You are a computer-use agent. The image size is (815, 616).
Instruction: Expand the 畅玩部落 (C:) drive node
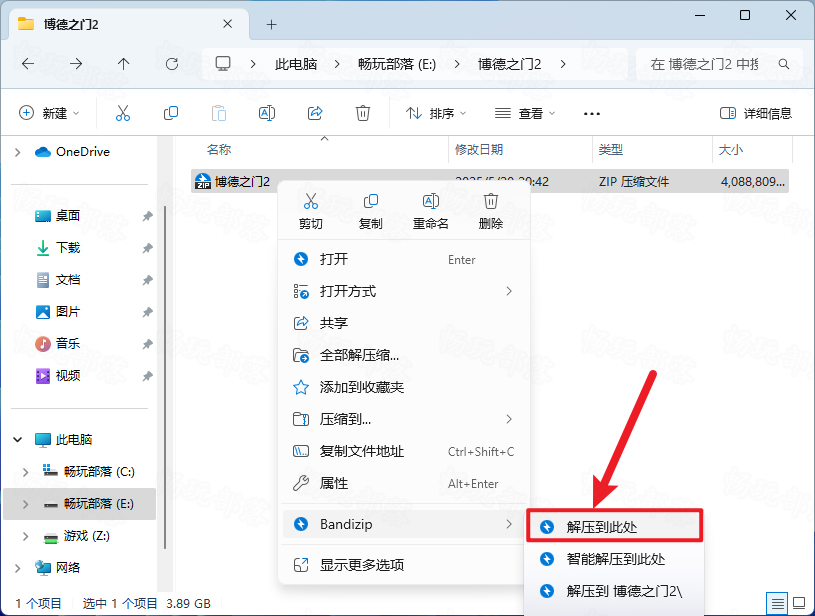point(25,471)
